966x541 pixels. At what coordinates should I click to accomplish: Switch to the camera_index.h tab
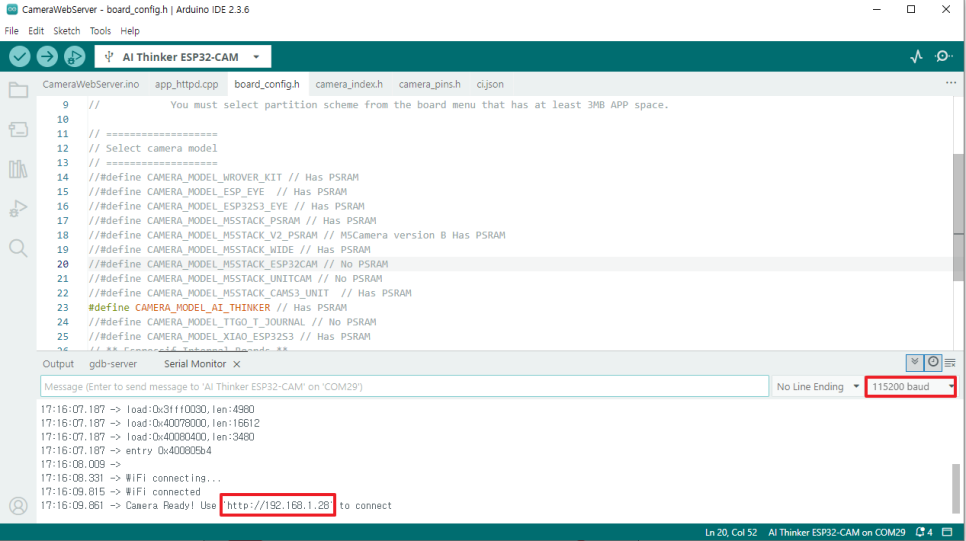[349, 84]
